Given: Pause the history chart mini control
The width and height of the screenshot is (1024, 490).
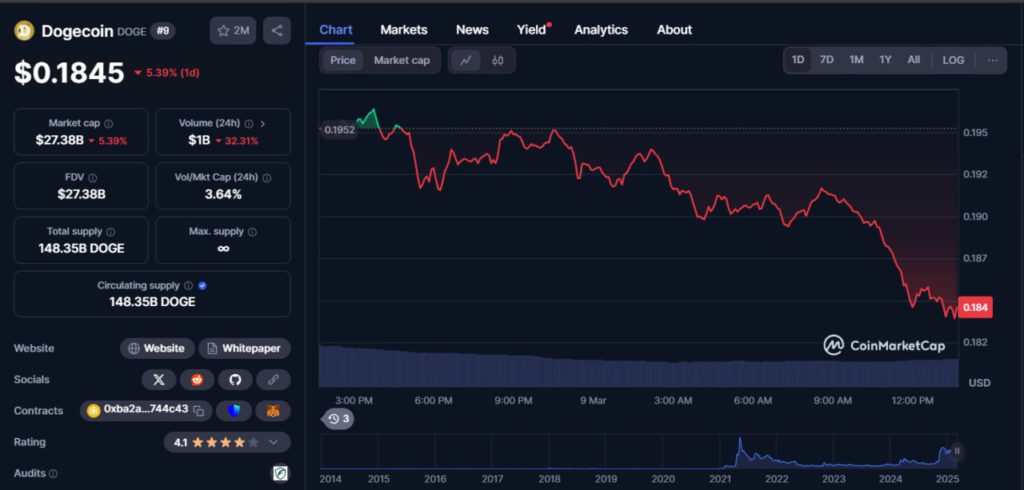Looking at the screenshot, I should coord(957,451).
